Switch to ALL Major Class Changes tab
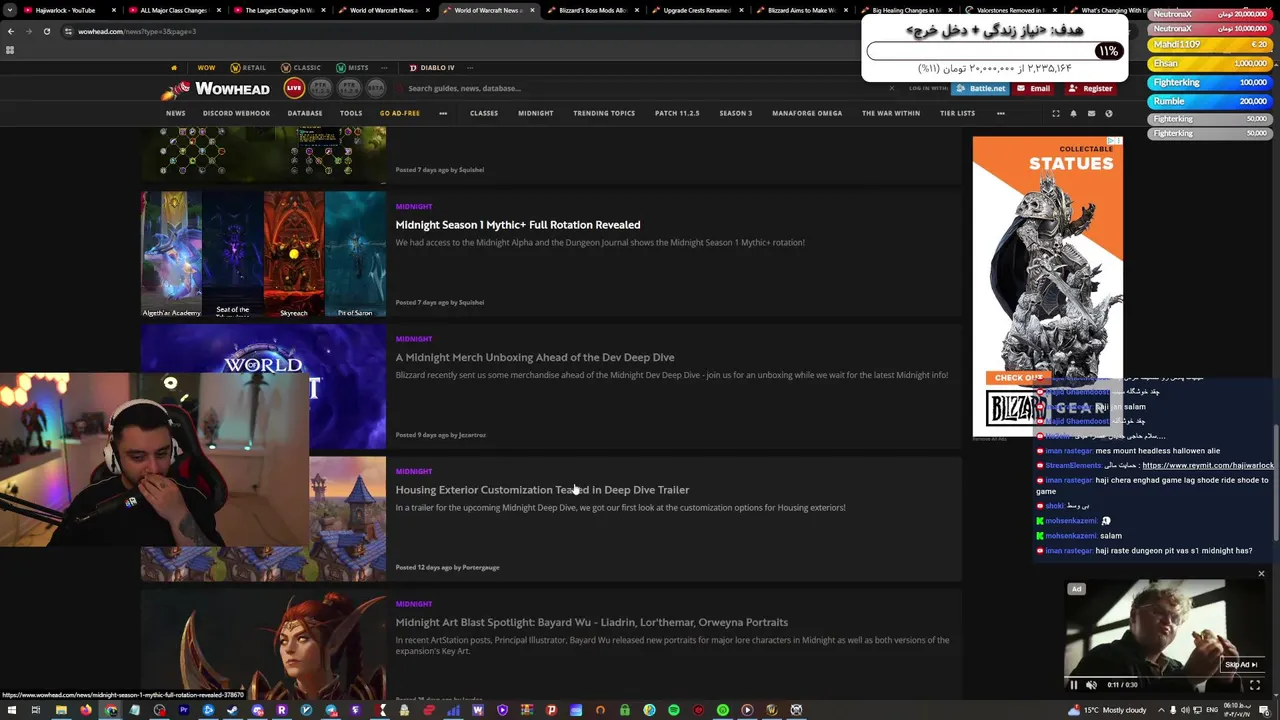This screenshot has width=1280, height=720. point(173,10)
